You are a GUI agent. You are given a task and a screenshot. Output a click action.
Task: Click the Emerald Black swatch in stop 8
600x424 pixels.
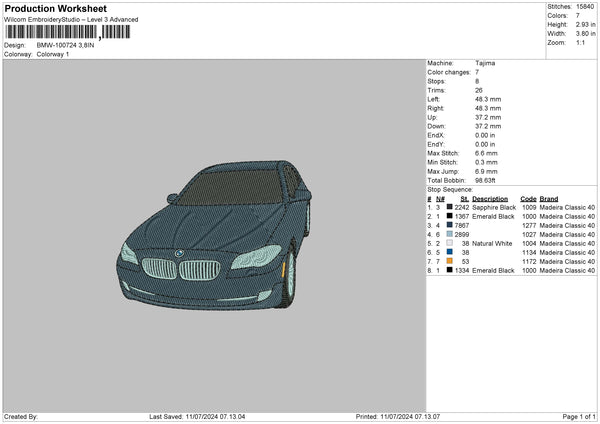[x=452, y=270]
